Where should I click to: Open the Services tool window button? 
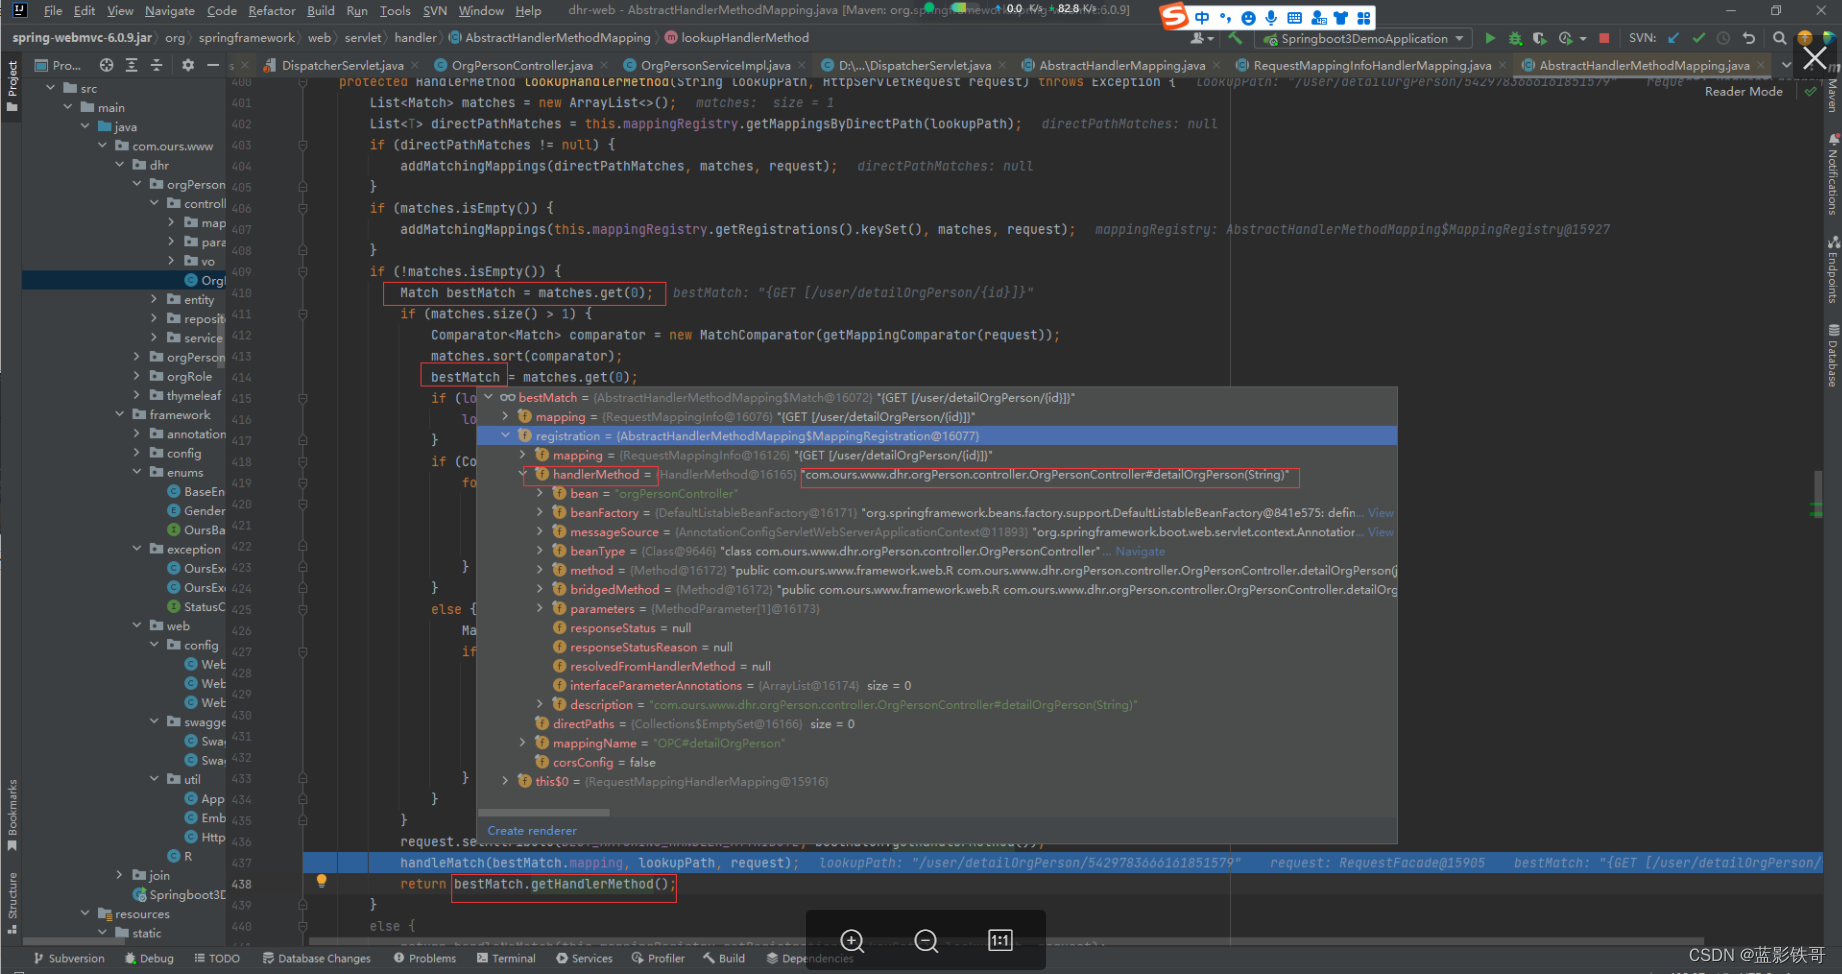pyautogui.click(x=585, y=958)
